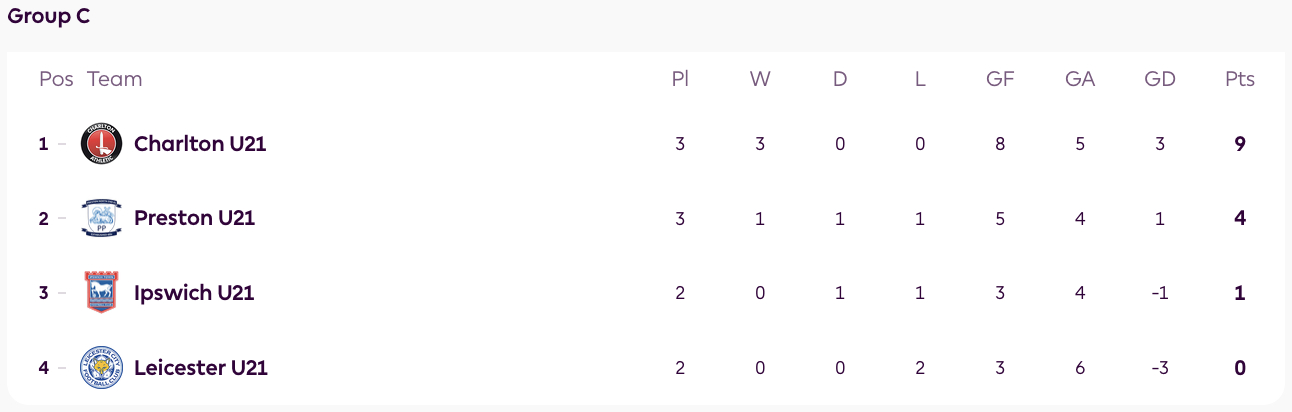Click the W column header
This screenshot has height=412, width=1292.
(x=760, y=79)
